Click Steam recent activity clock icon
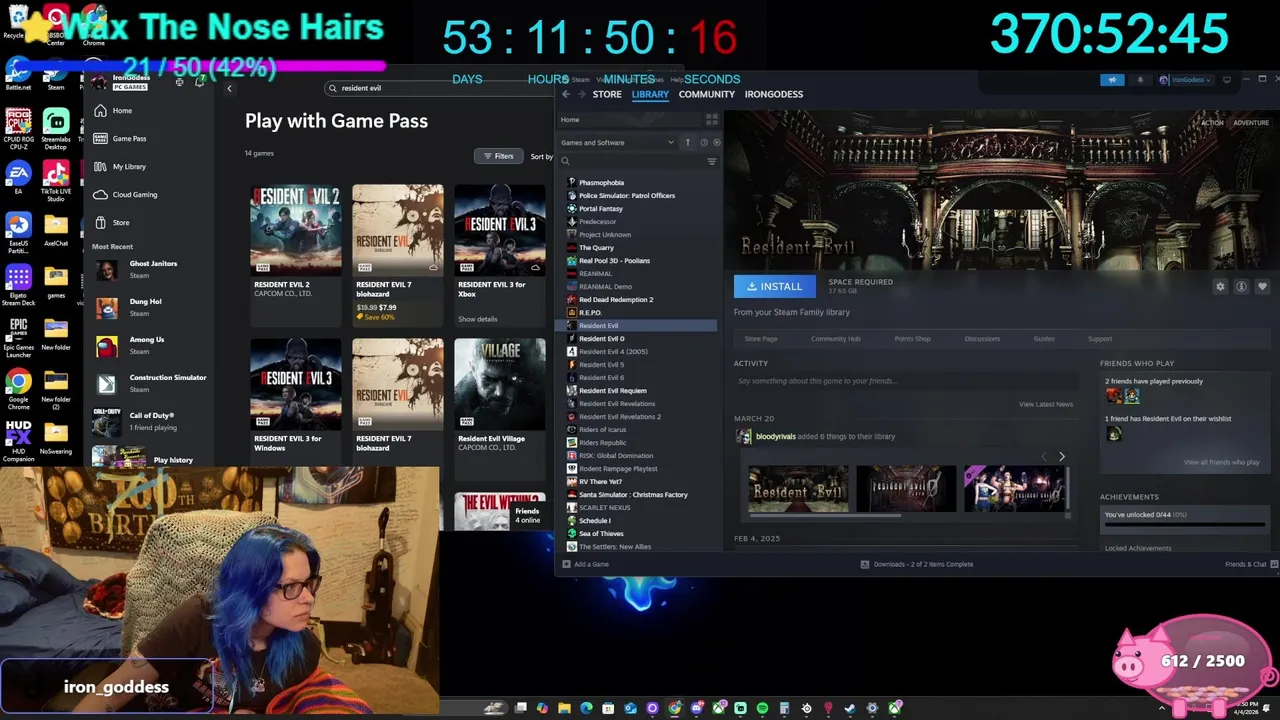 point(704,142)
